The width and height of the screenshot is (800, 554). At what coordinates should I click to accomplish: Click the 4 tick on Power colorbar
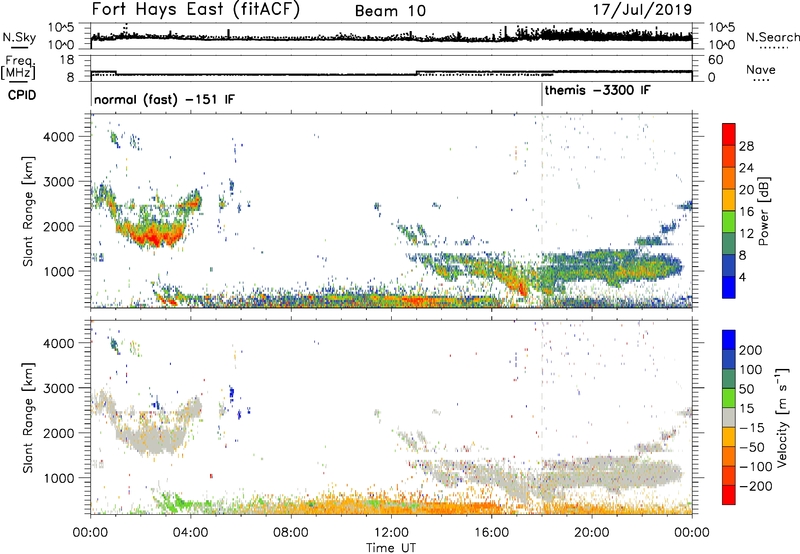click(743, 277)
